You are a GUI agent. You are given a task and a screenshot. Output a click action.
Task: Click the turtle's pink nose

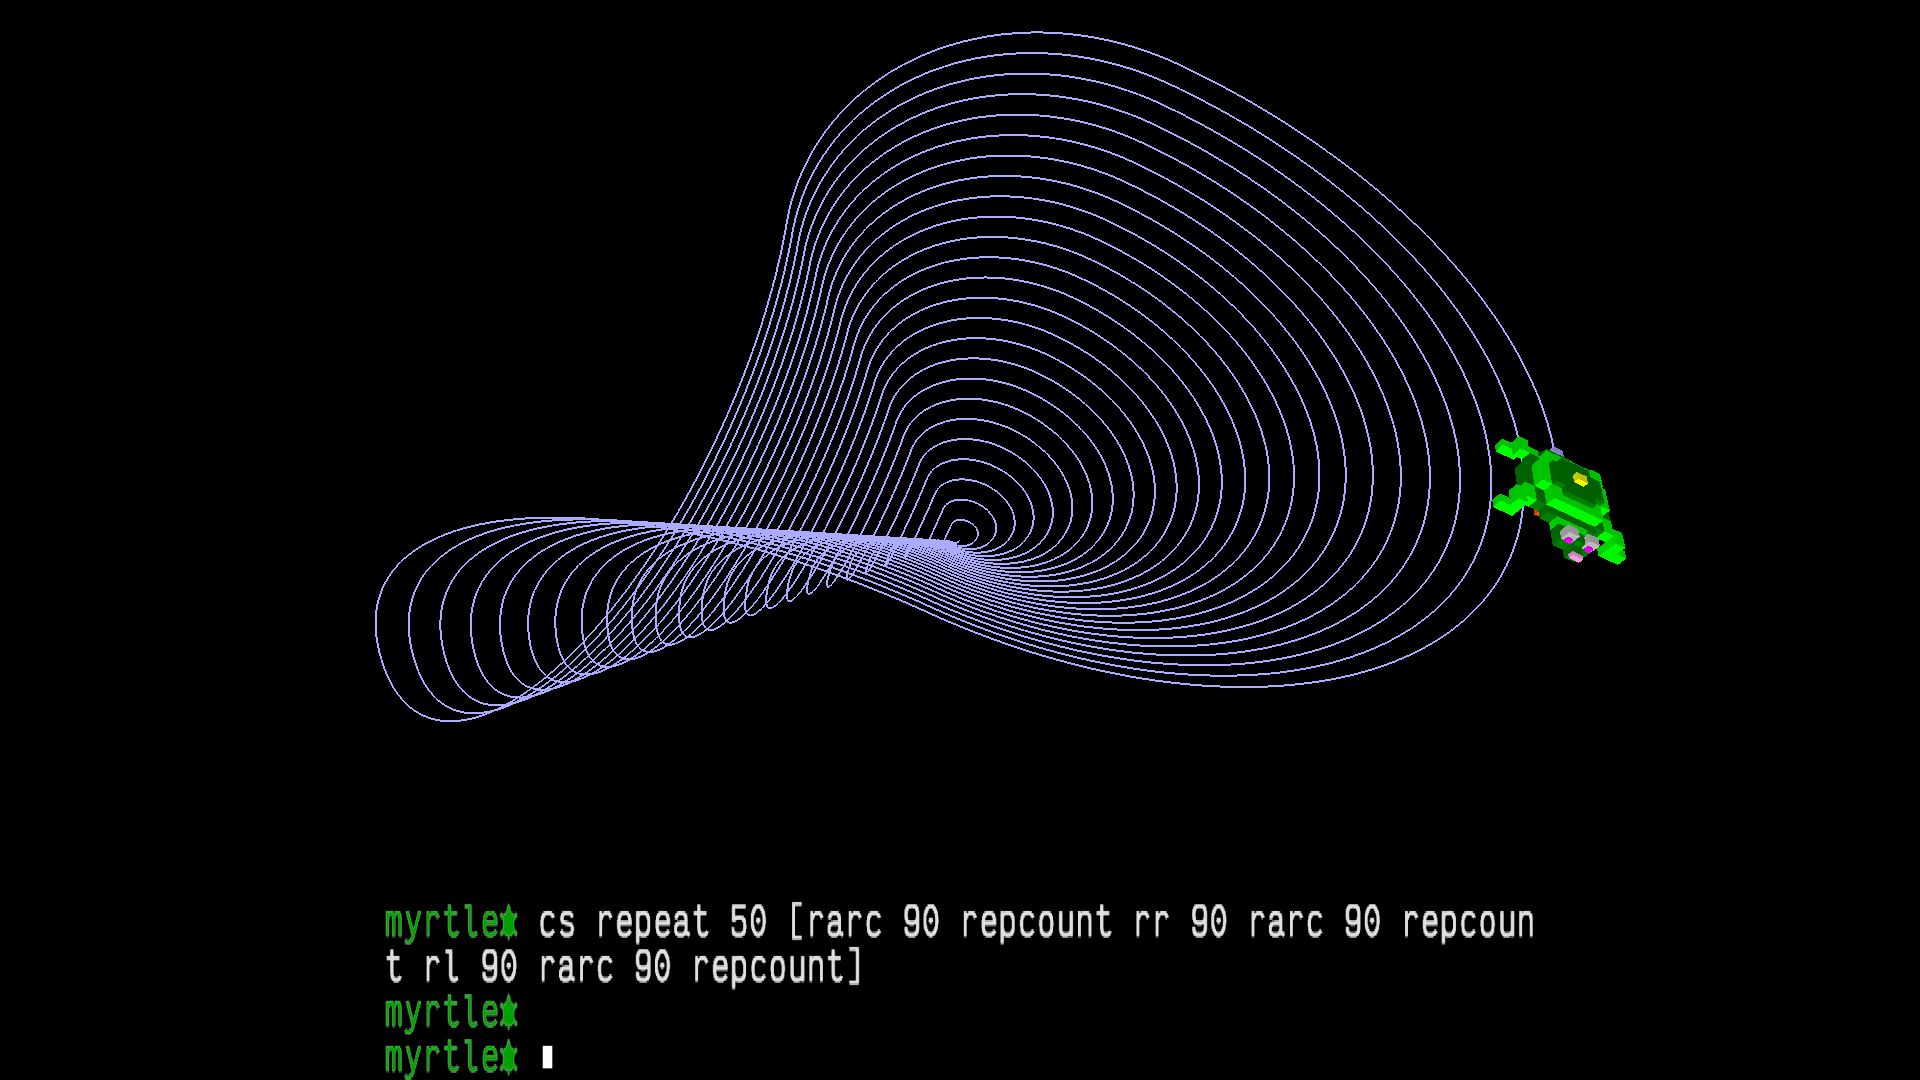coord(1577,557)
